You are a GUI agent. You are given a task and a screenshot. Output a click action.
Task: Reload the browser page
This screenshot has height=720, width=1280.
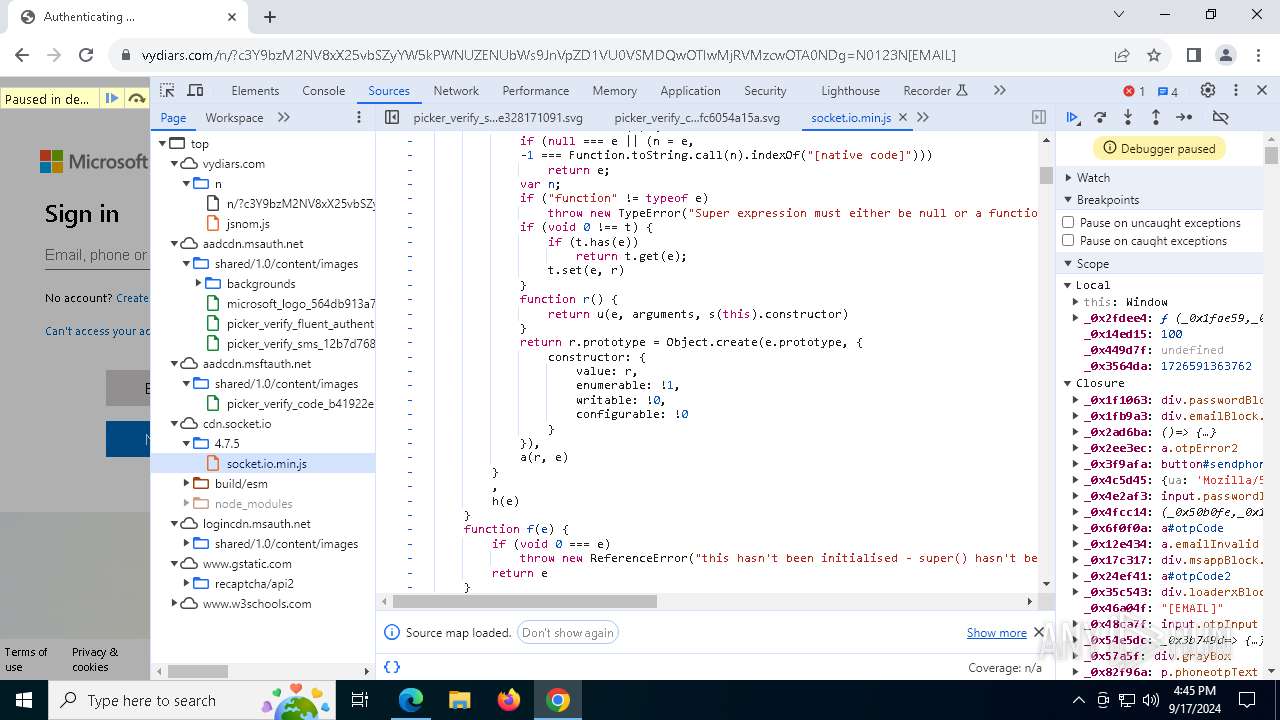[86, 55]
